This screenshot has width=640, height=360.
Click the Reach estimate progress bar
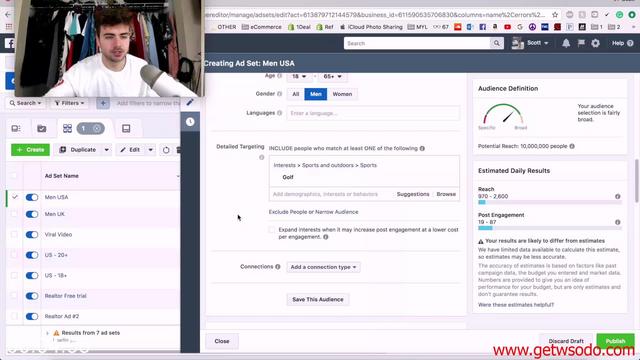549,202
